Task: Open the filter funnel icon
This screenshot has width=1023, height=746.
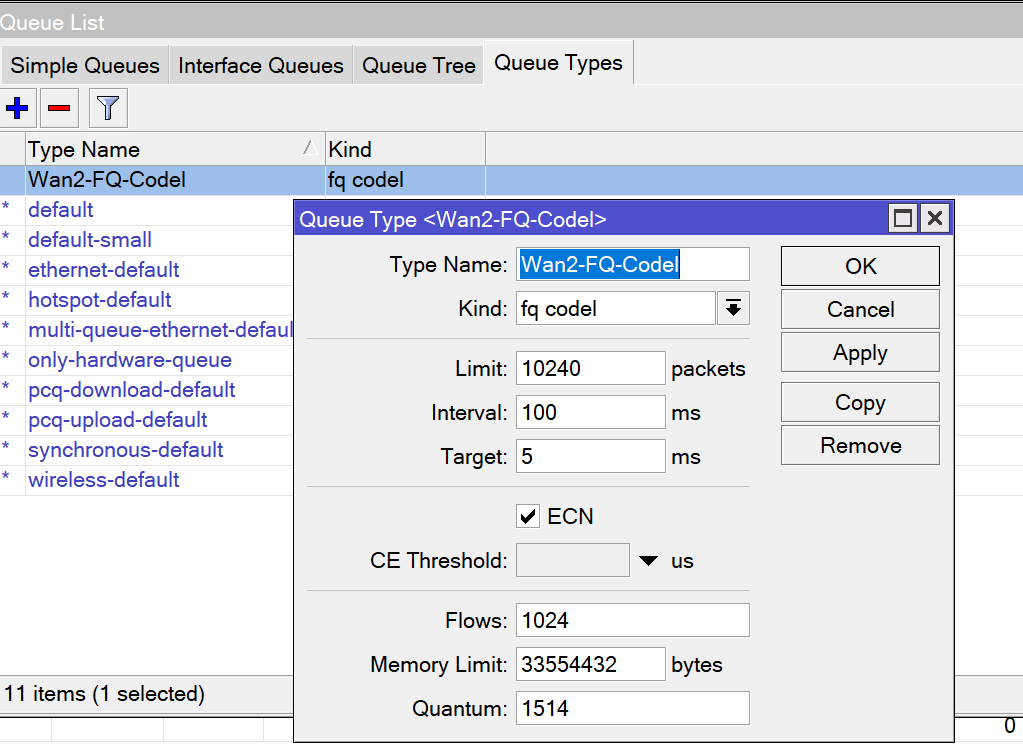Action: click(x=108, y=107)
